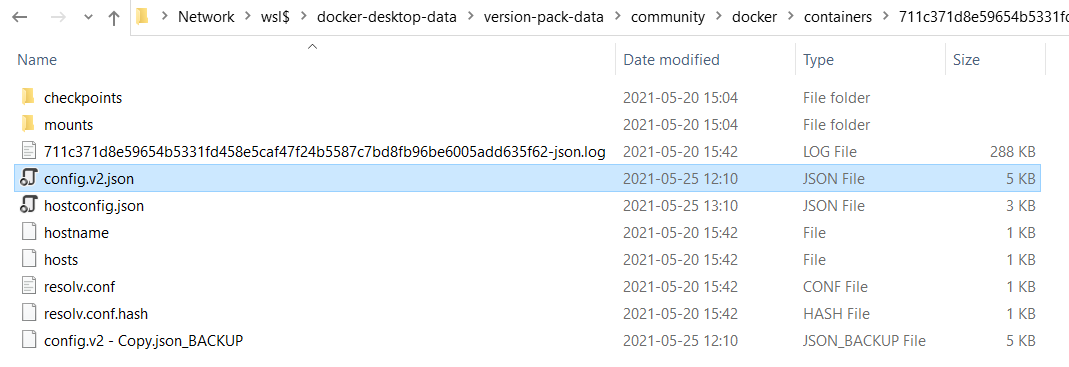Screen dimensions: 1069x367
Task: Select the mounts folder icon
Action: click(x=28, y=124)
